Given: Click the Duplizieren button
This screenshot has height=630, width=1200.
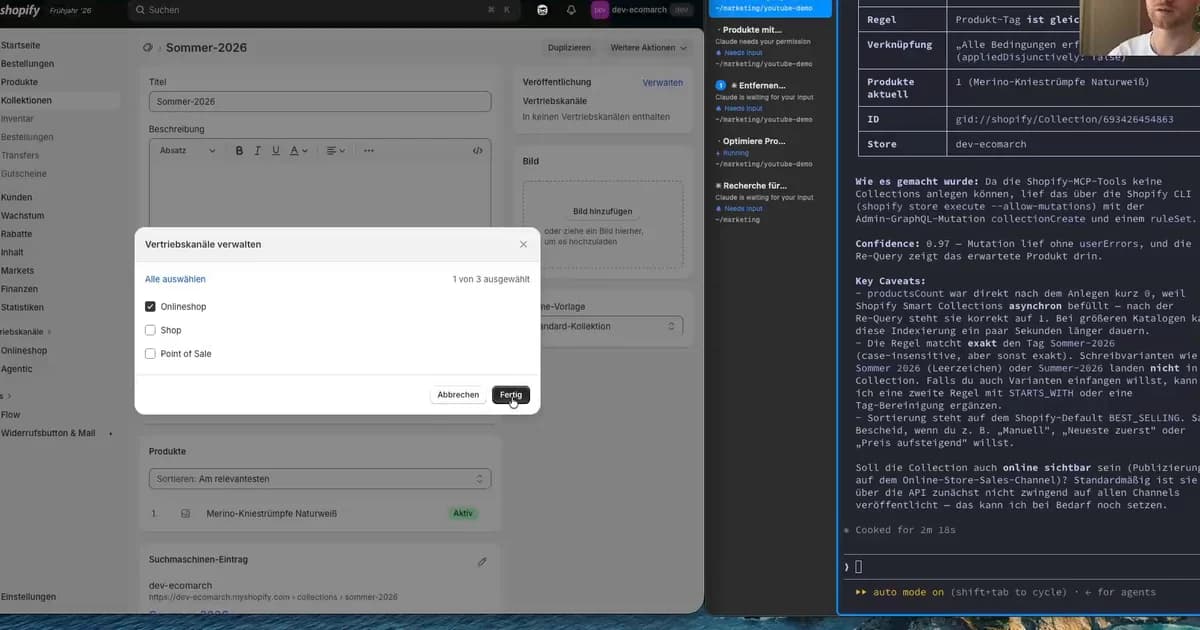Looking at the screenshot, I should tap(570, 48).
